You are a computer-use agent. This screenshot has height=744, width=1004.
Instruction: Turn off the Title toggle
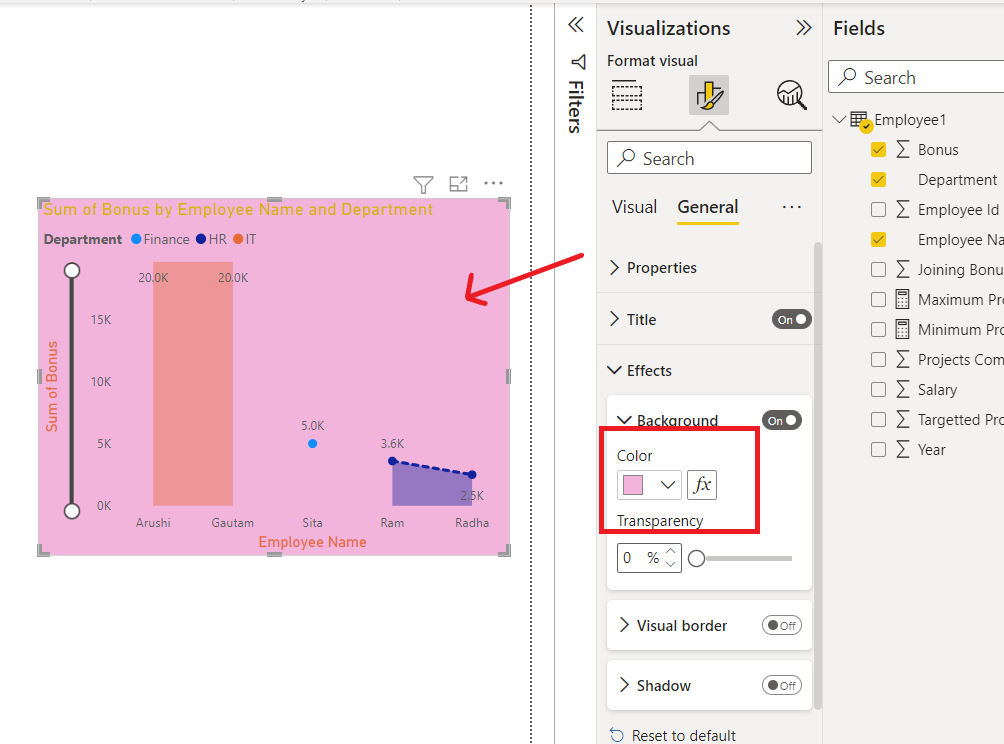(791, 319)
